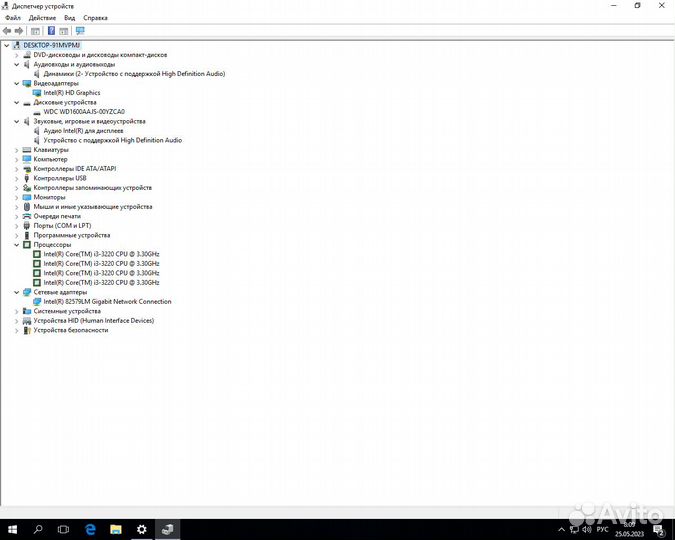The image size is (675, 540).
Task: Click the Контроллеры USB plug icon
Action: click(27, 178)
